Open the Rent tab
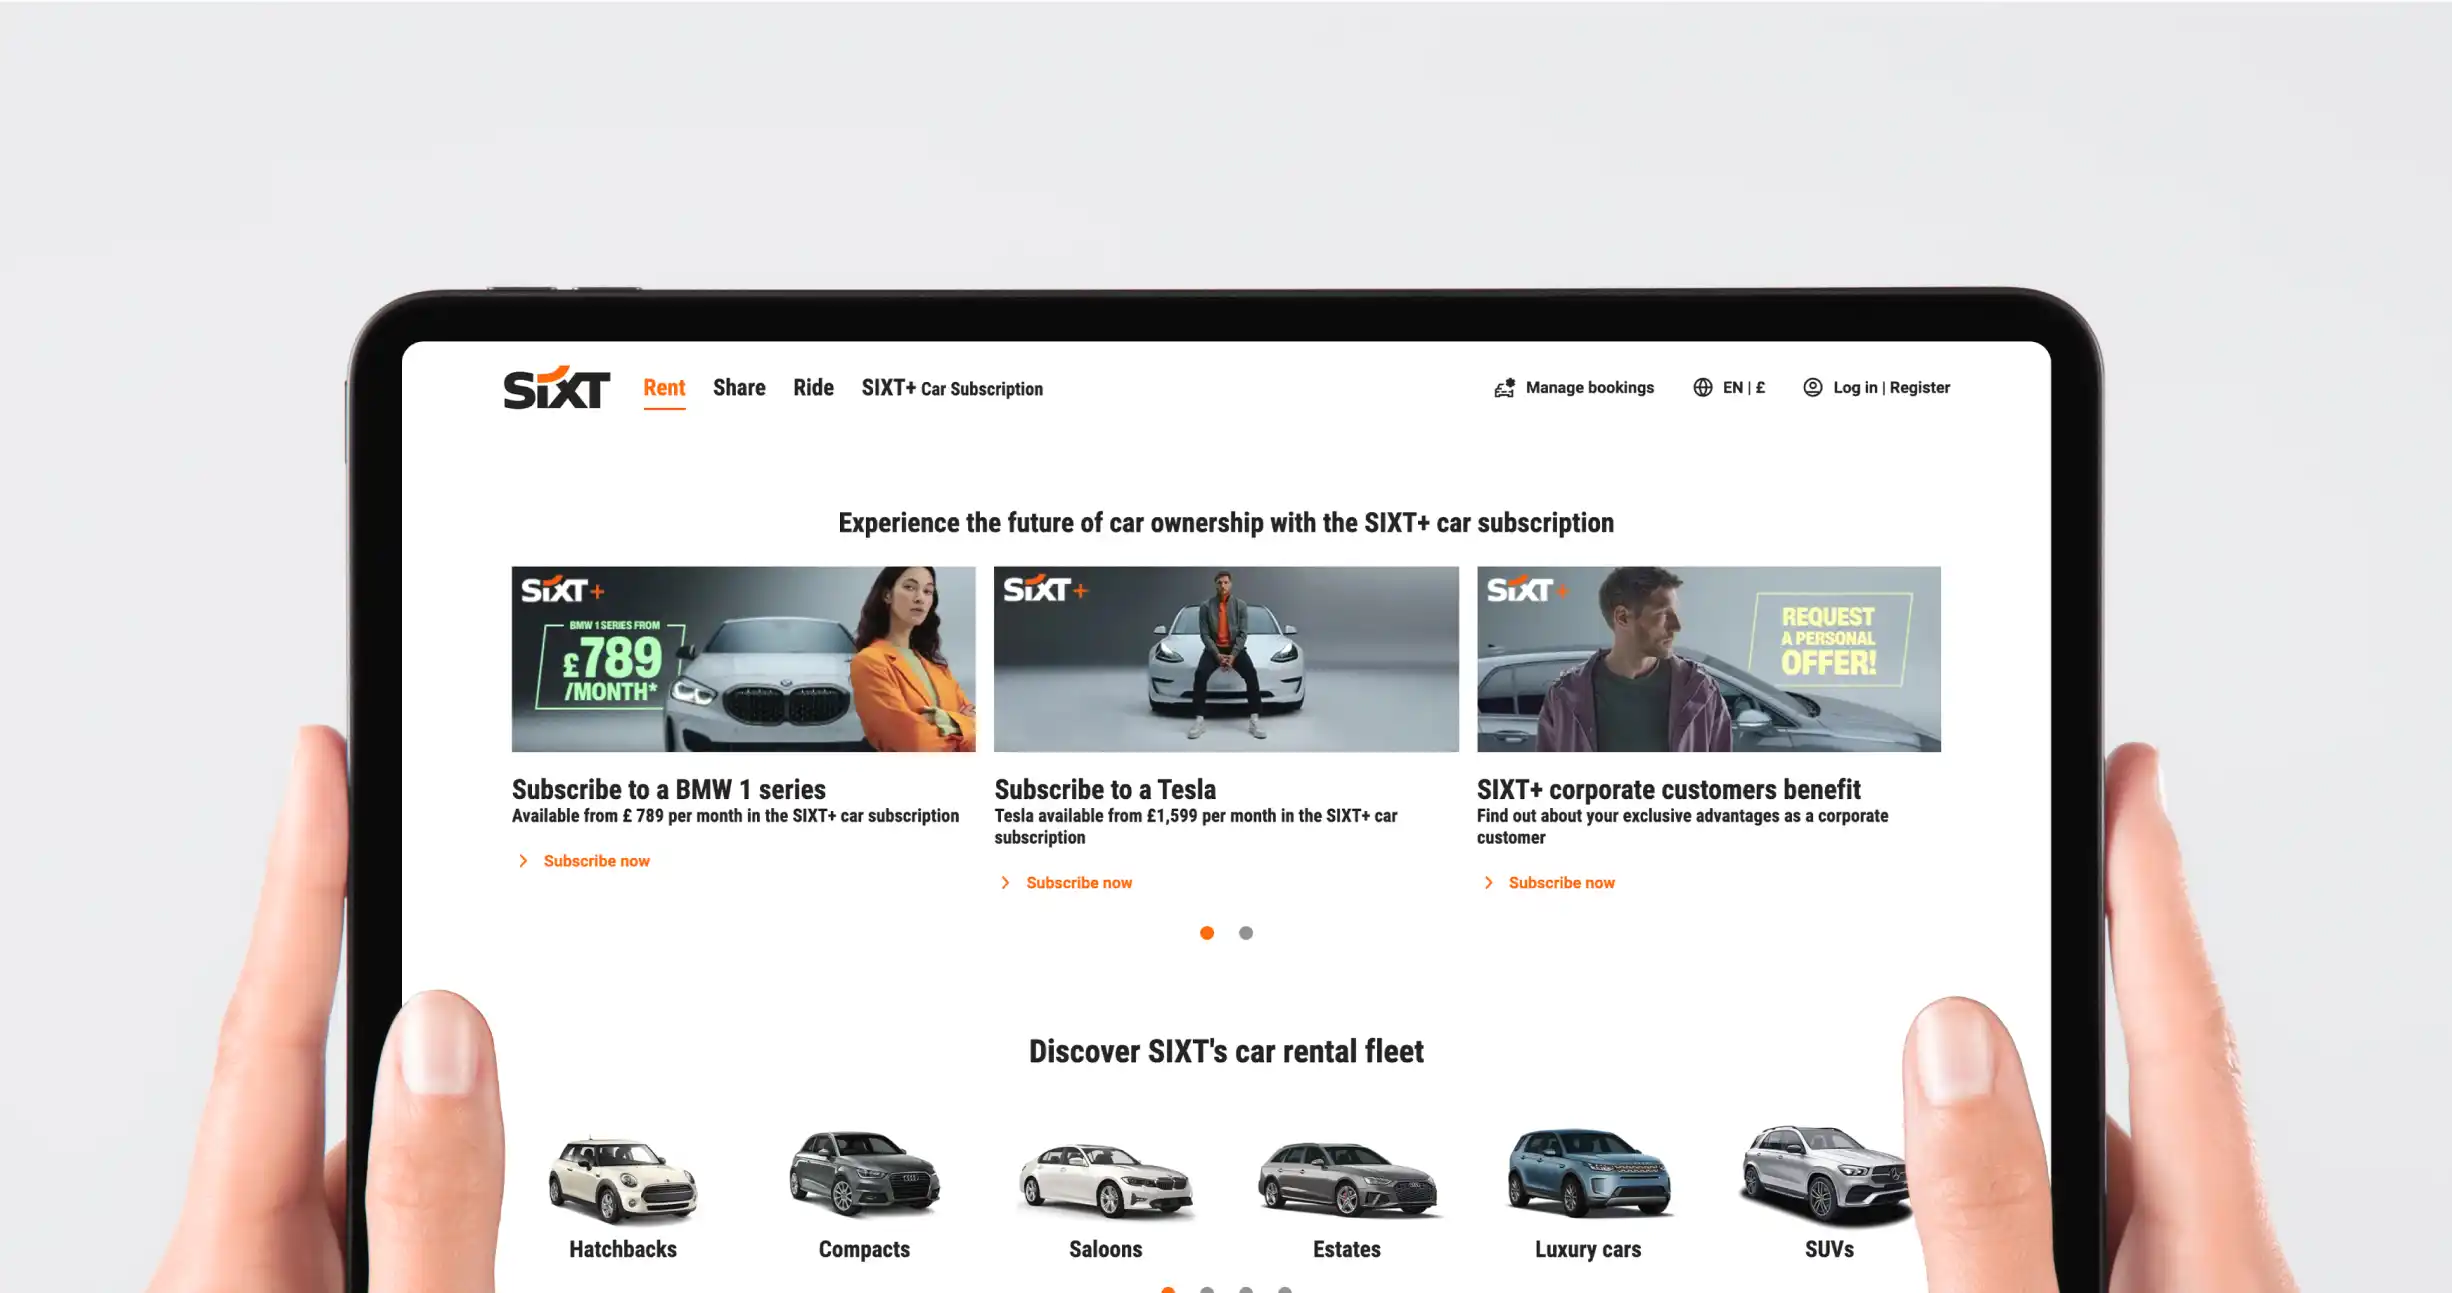2452x1293 pixels. point(664,388)
